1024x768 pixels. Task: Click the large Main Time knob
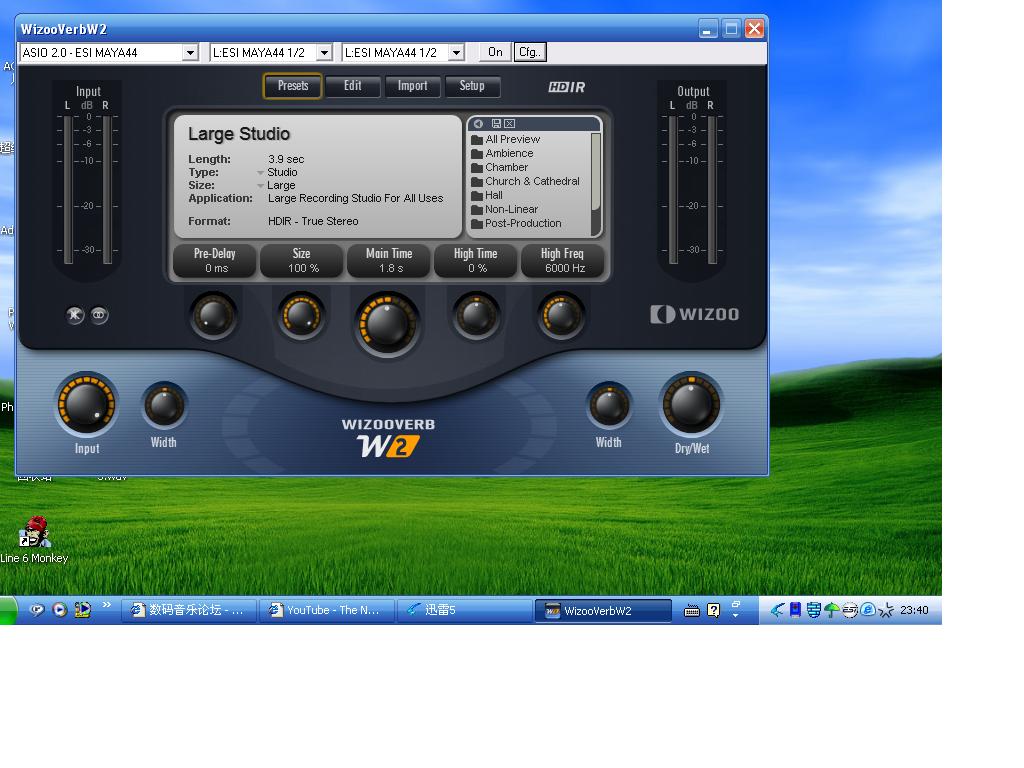(388, 324)
